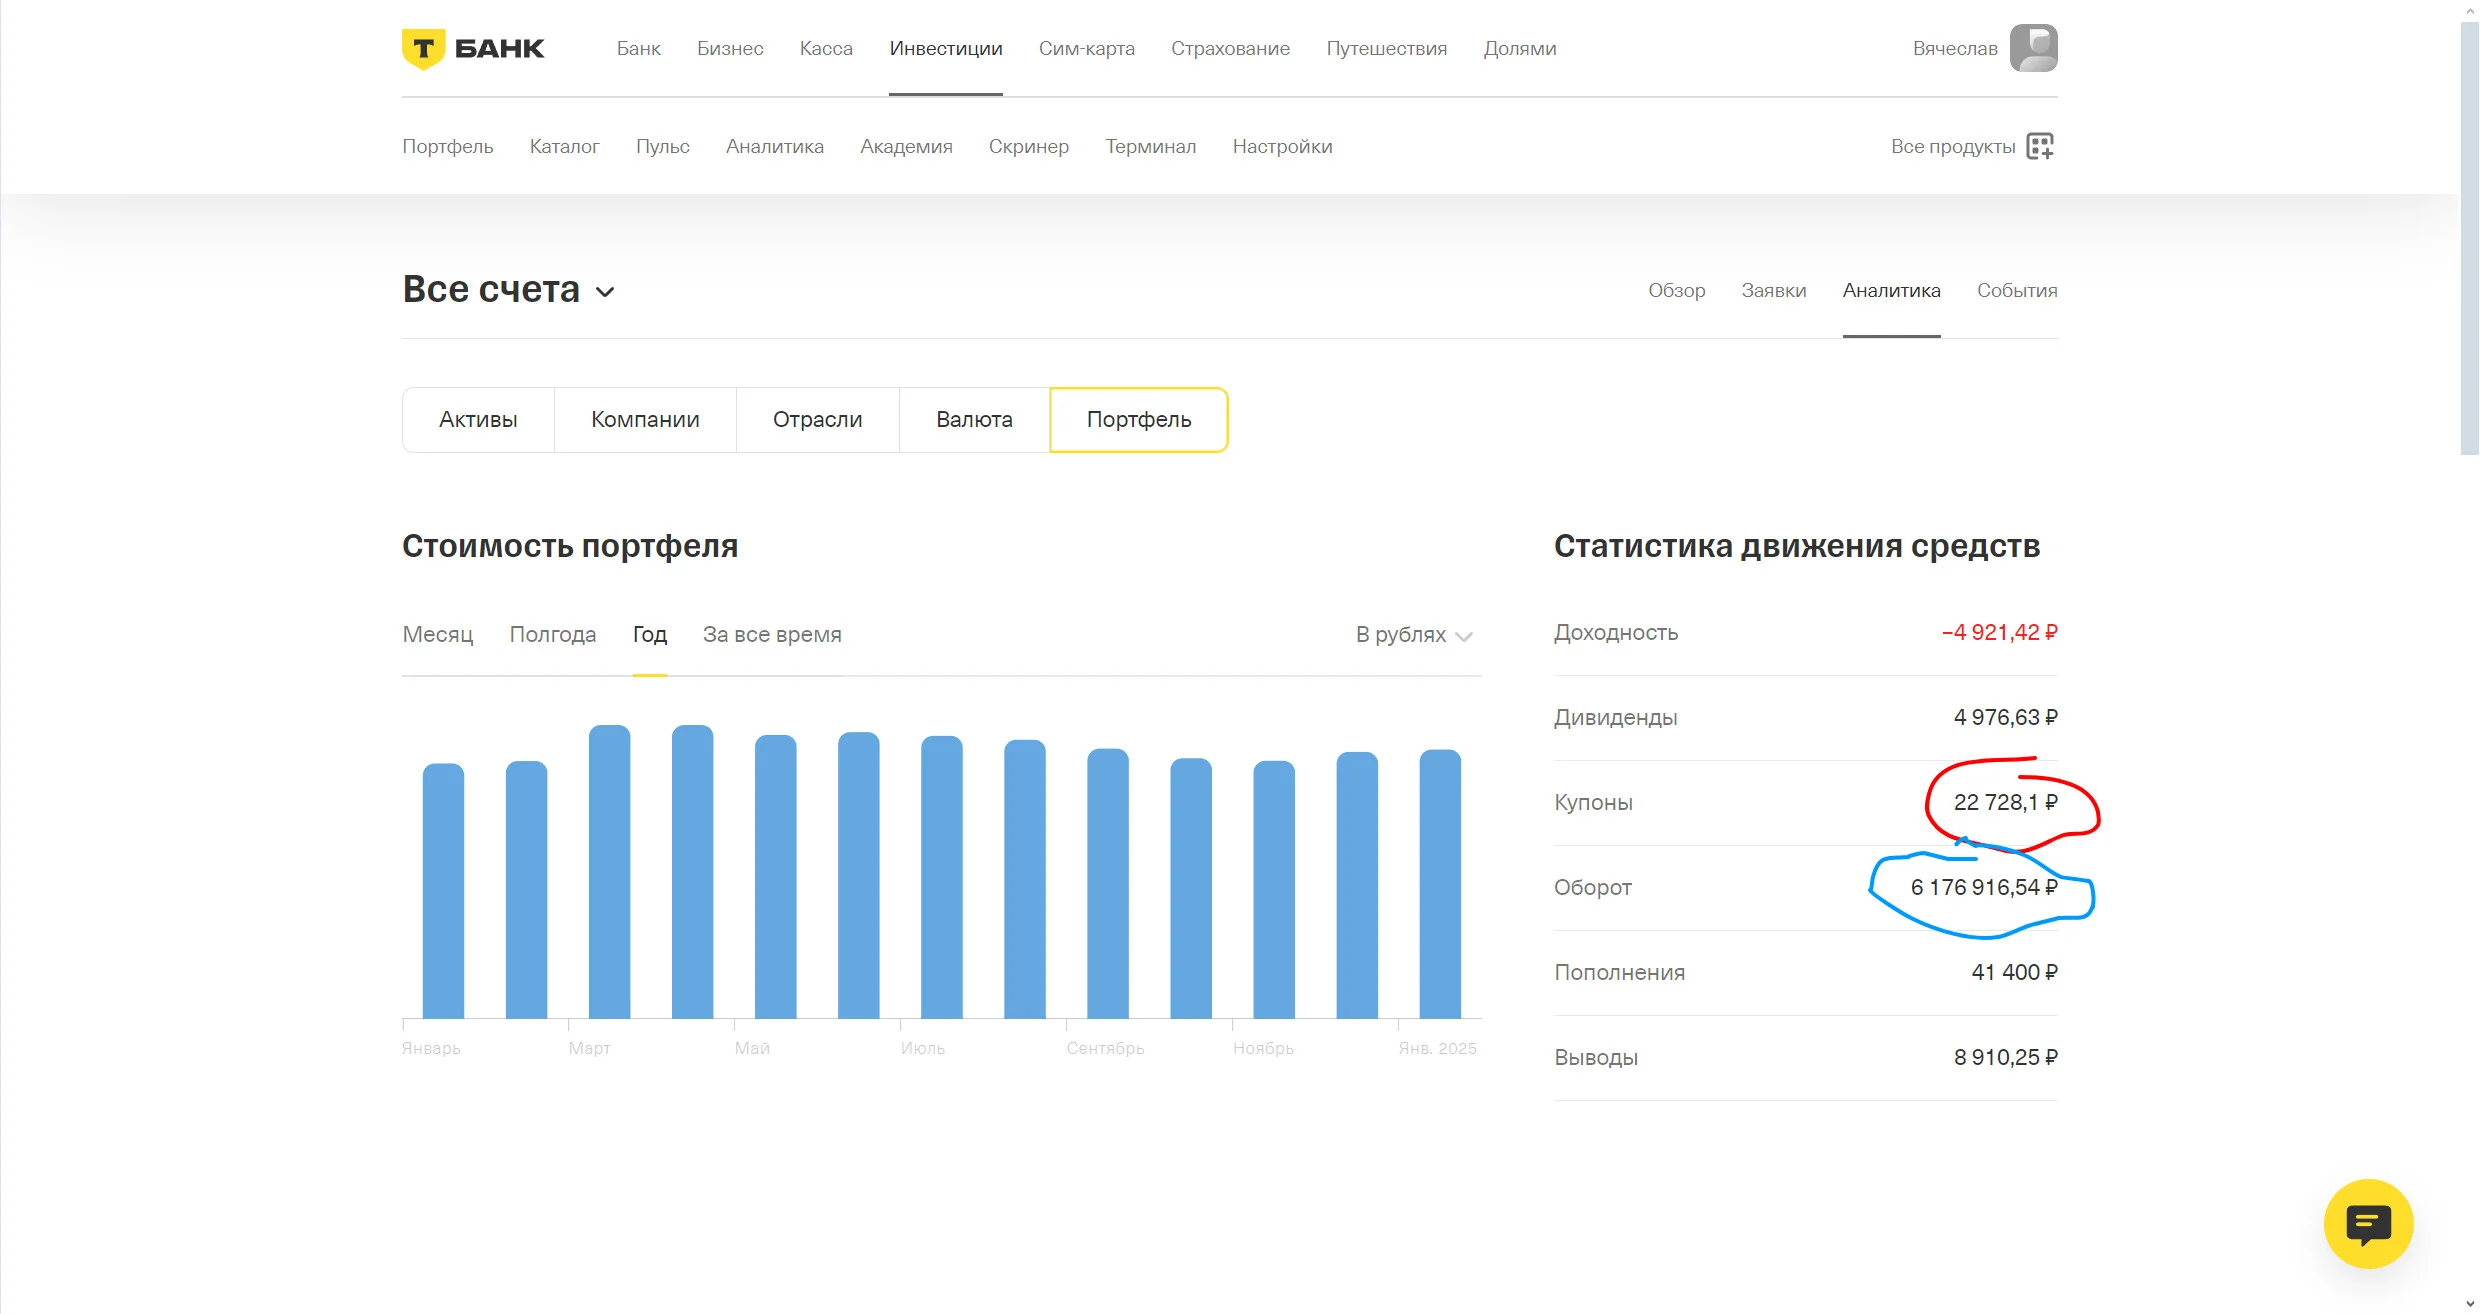The image size is (2480, 1314).
Task: Choose the Полгода period
Action: coord(552,635)
